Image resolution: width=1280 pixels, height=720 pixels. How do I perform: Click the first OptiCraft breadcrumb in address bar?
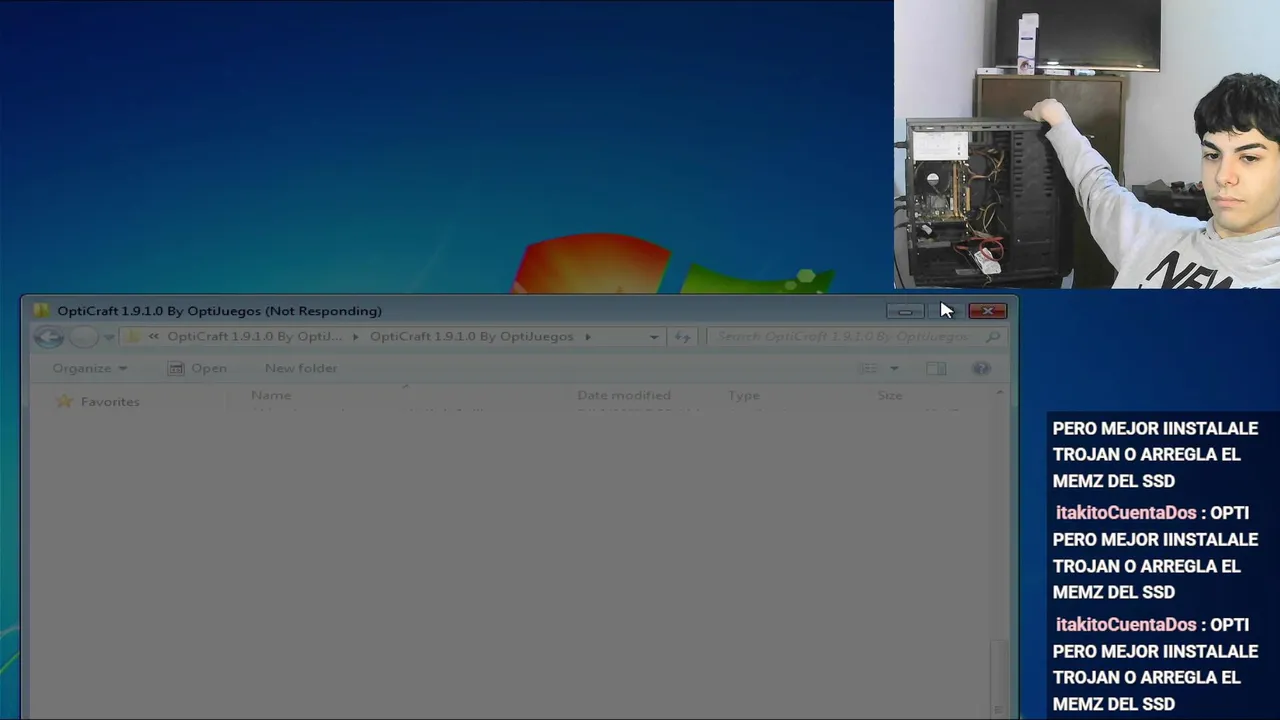254,336
